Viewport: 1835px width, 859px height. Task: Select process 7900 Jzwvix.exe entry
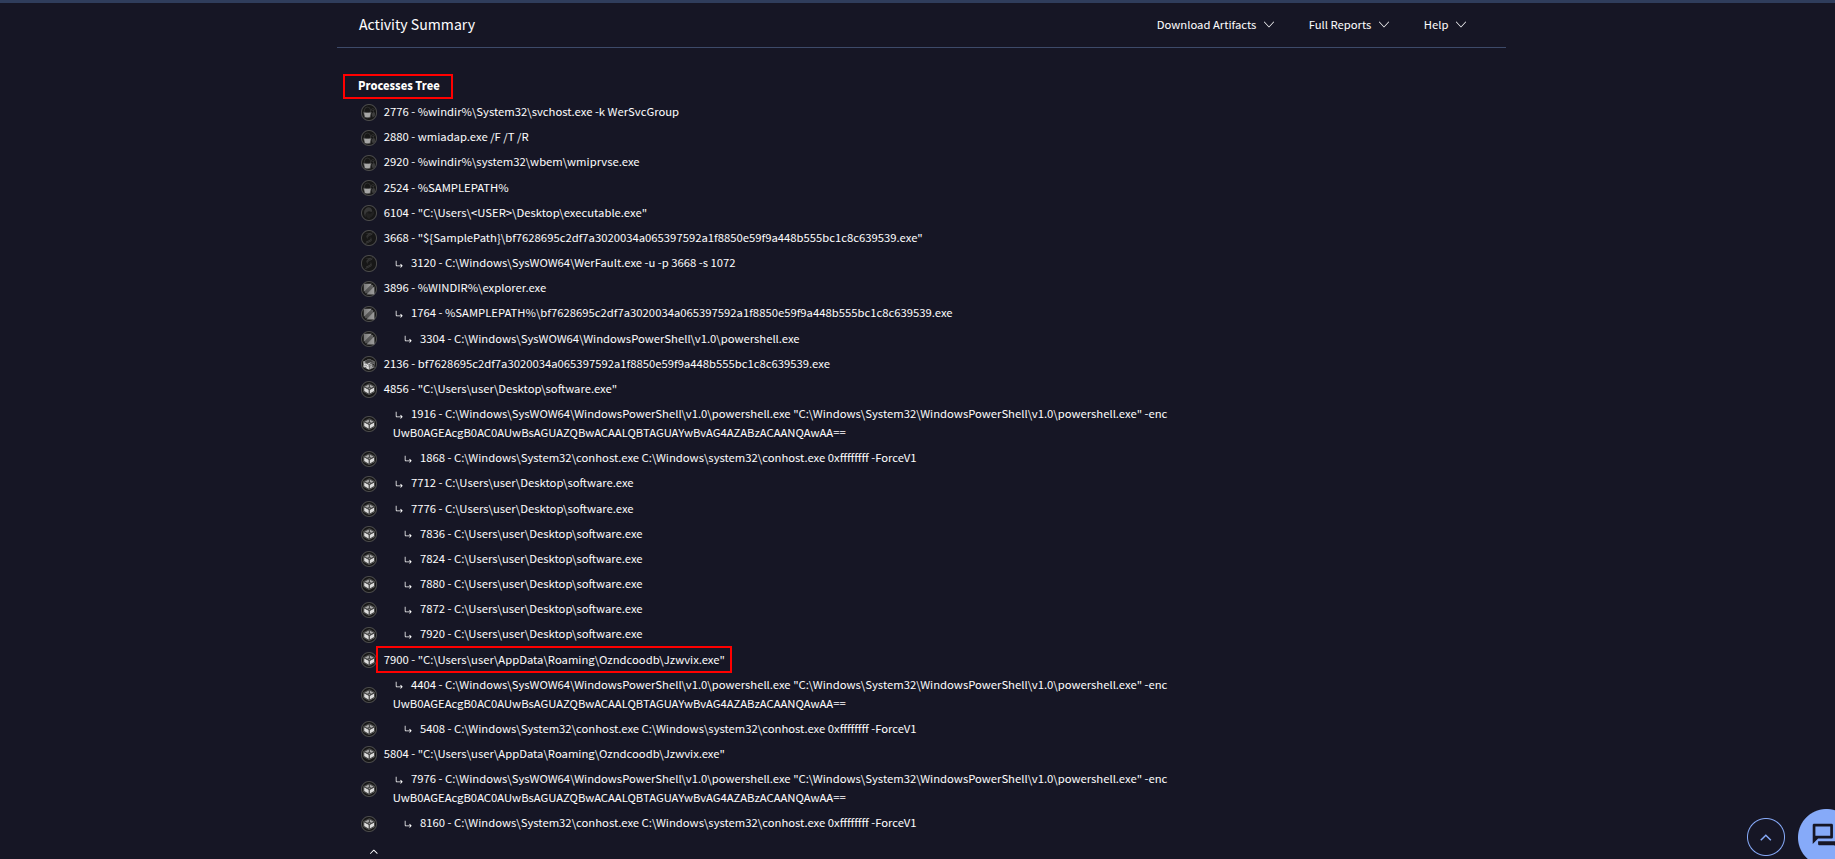coord(554,660)
